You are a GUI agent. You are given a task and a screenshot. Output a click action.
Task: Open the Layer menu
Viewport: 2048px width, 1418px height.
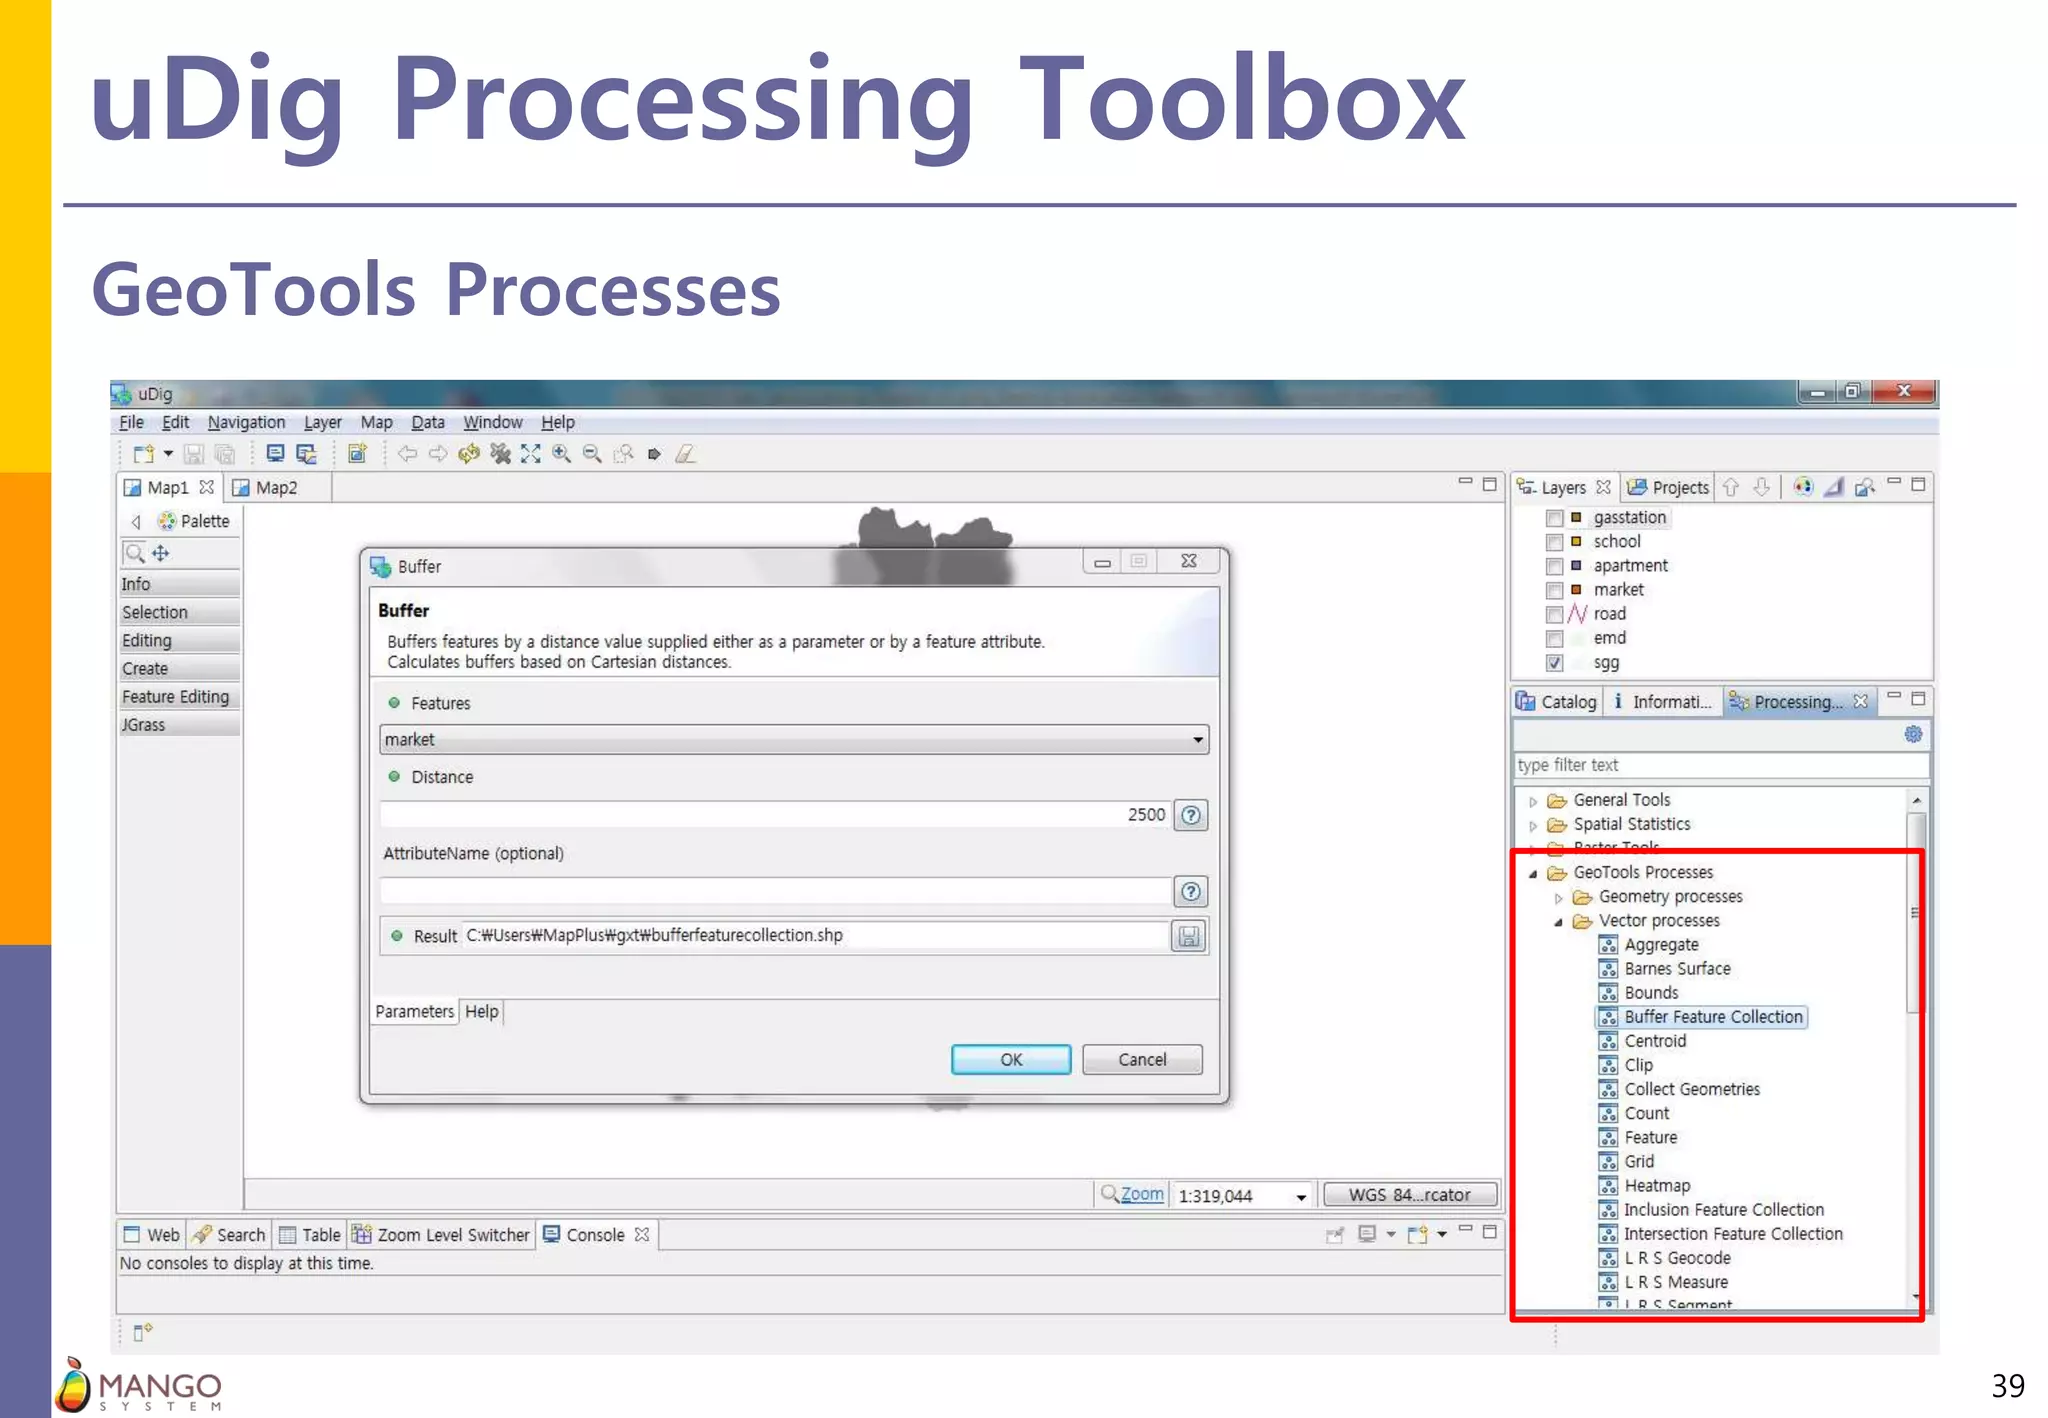coord(322,422)
